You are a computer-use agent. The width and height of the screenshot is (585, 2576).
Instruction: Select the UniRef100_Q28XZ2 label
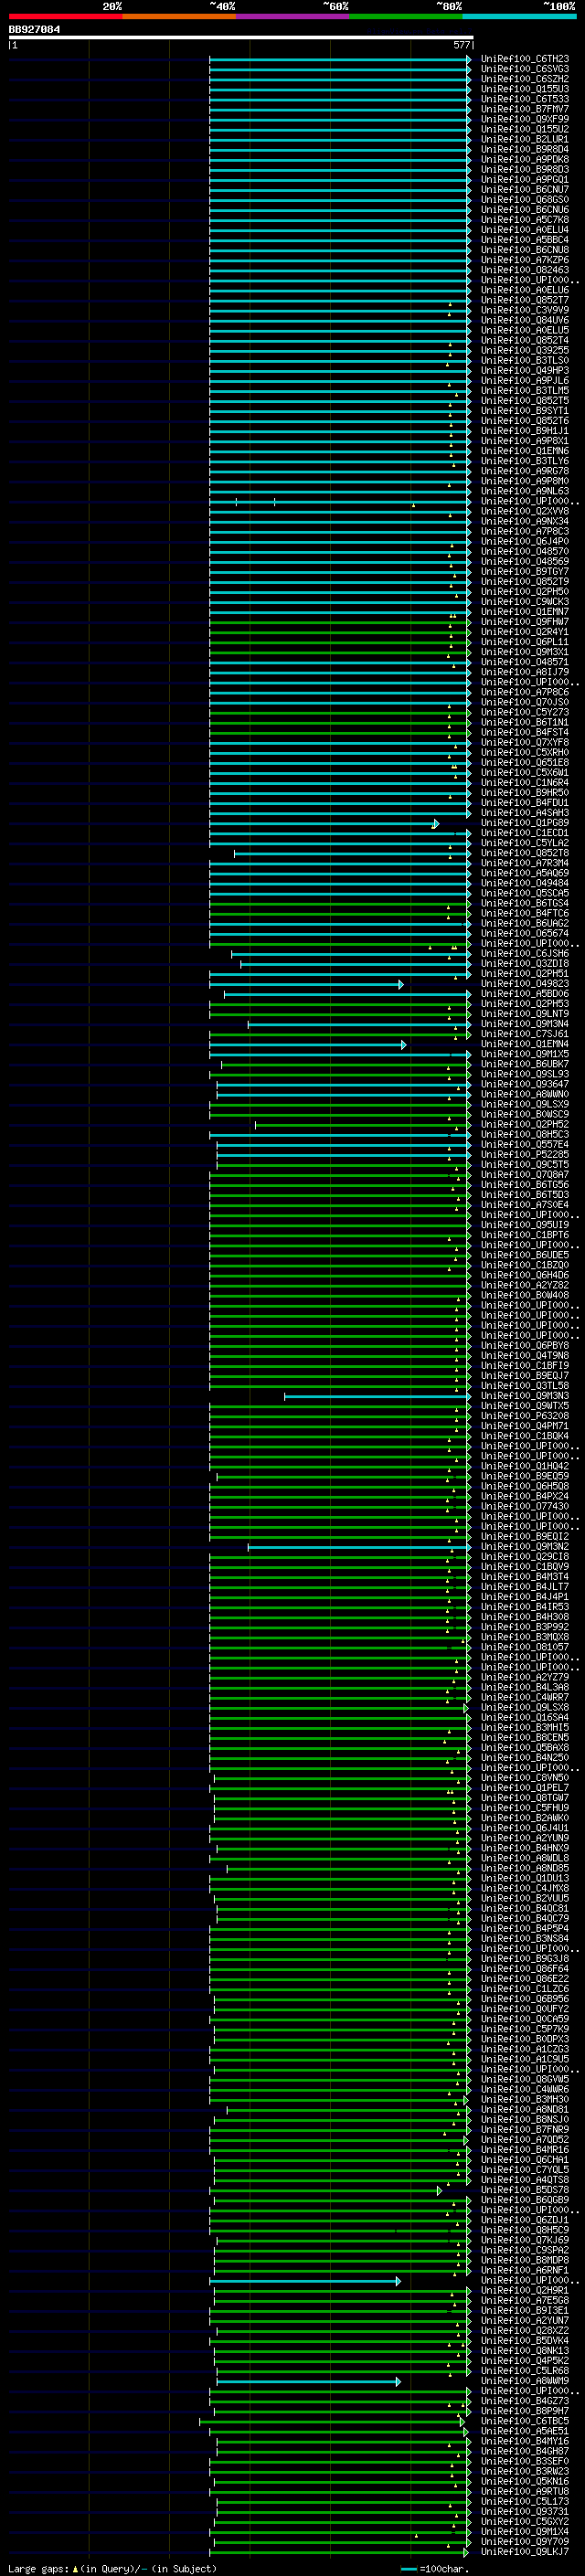tap(524, 2331)
